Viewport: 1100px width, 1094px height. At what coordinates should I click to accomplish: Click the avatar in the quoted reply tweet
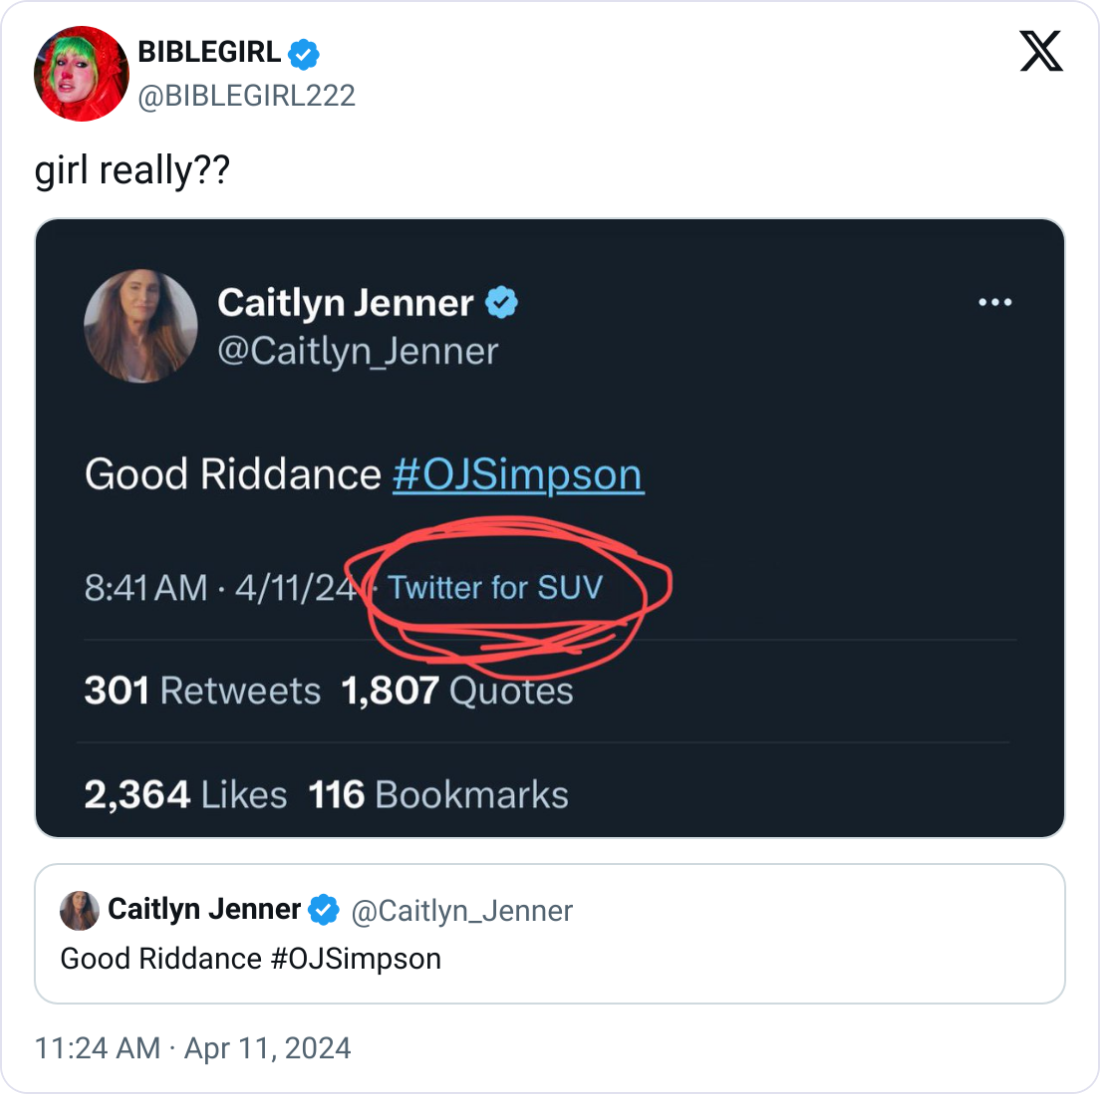pyautogui.click(x=80, y=910)
